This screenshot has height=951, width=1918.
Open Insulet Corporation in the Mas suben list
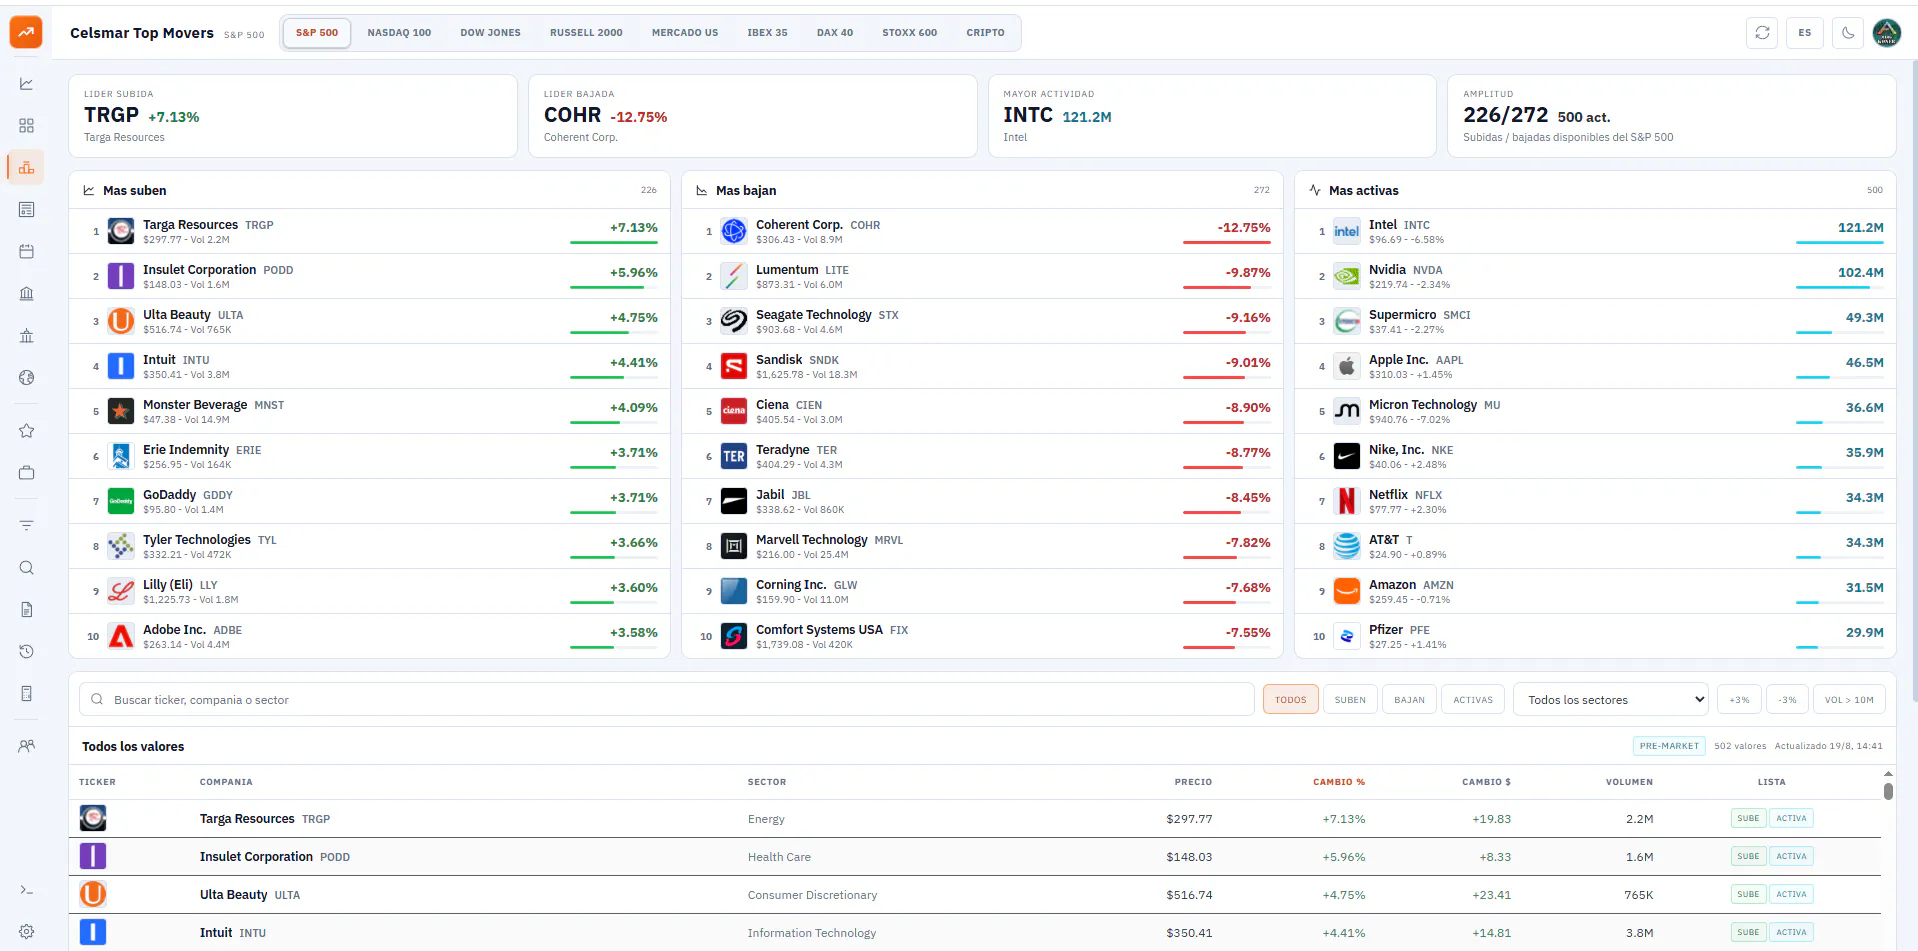(369, 276)
